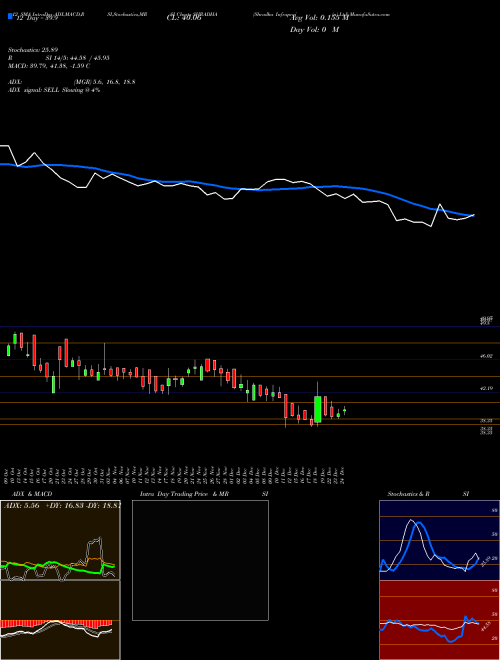Screen dimensions: 500x660
Task: Open the red RSI chart thumbnail
Action: click(x=439, y=620)
